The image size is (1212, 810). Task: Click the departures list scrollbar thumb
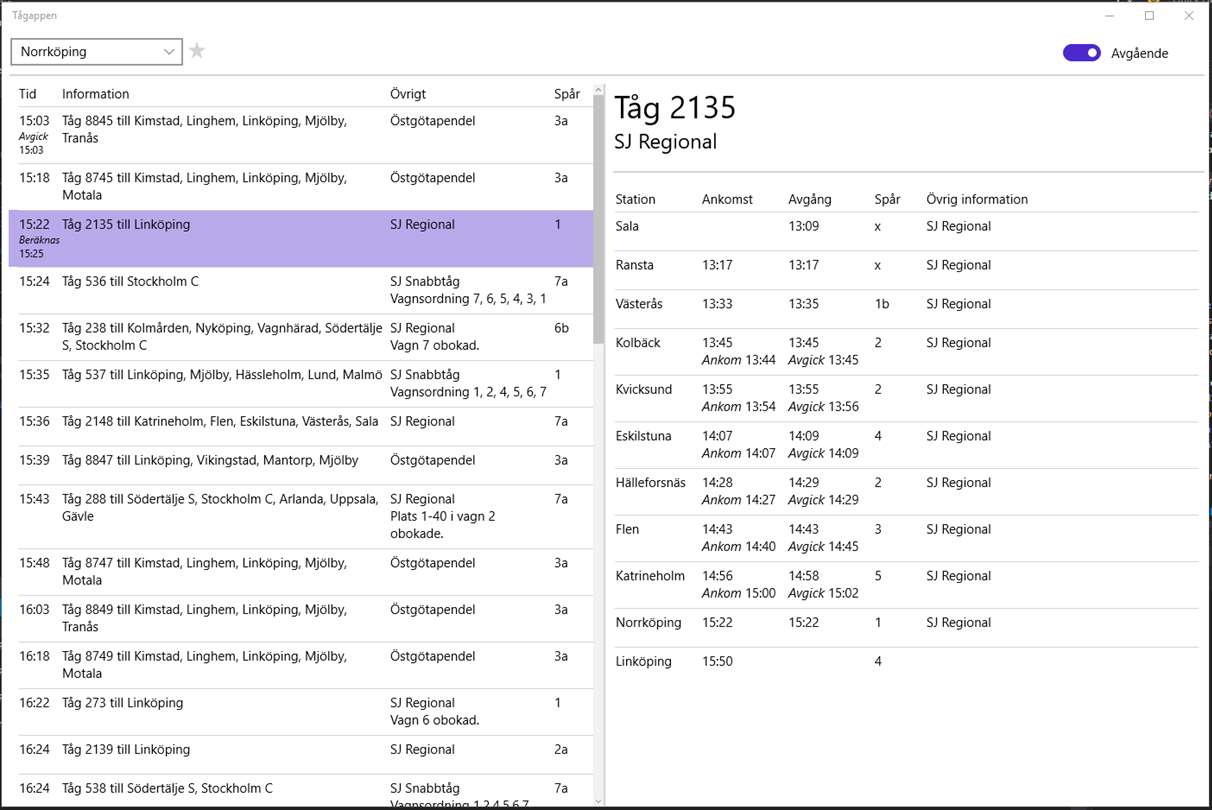pos(599,220)
